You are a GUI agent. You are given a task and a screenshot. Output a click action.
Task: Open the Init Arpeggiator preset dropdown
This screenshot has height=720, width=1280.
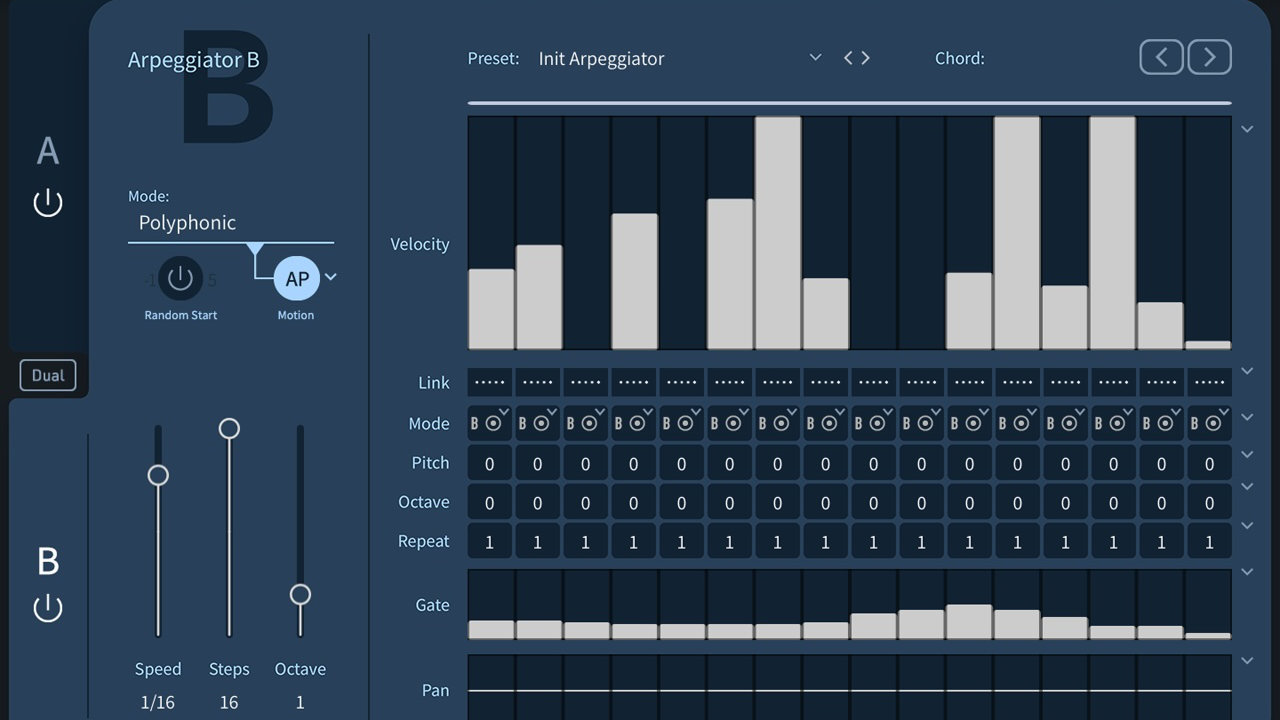coord(680,58)
